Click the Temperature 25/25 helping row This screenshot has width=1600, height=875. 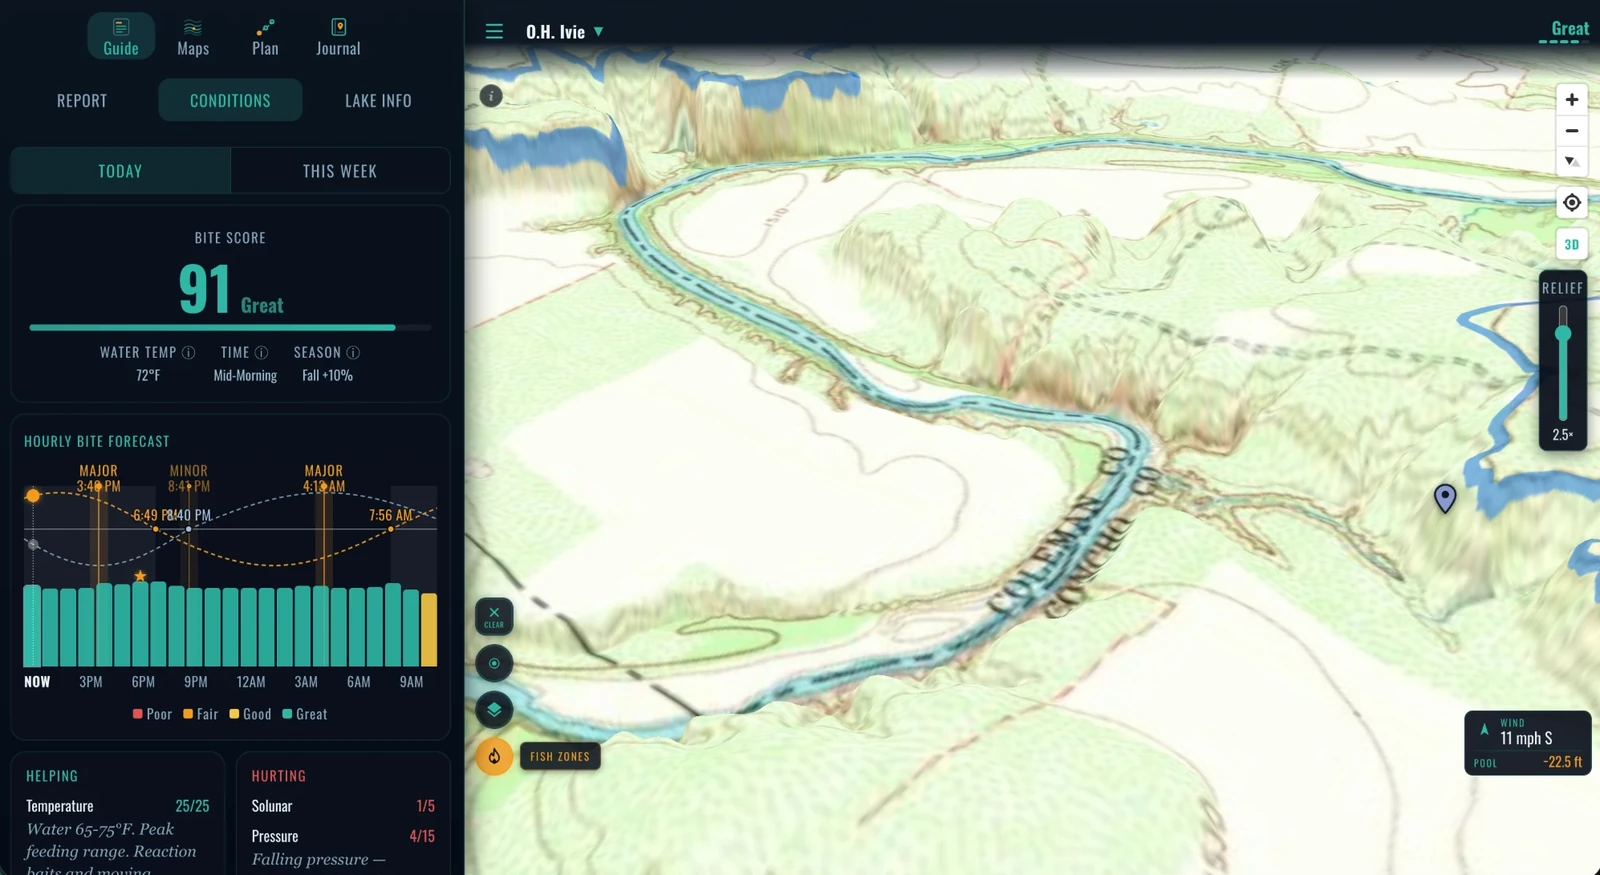118,806
